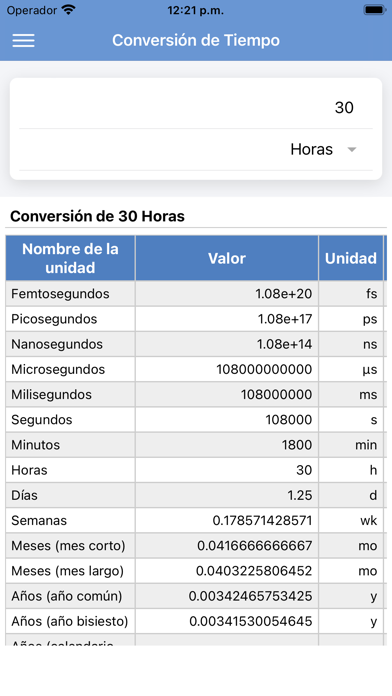Viewport: 392px width, 696px height.
Task: Tap the Años (año bisiesto) row
Action: click(x=70, y=621)
